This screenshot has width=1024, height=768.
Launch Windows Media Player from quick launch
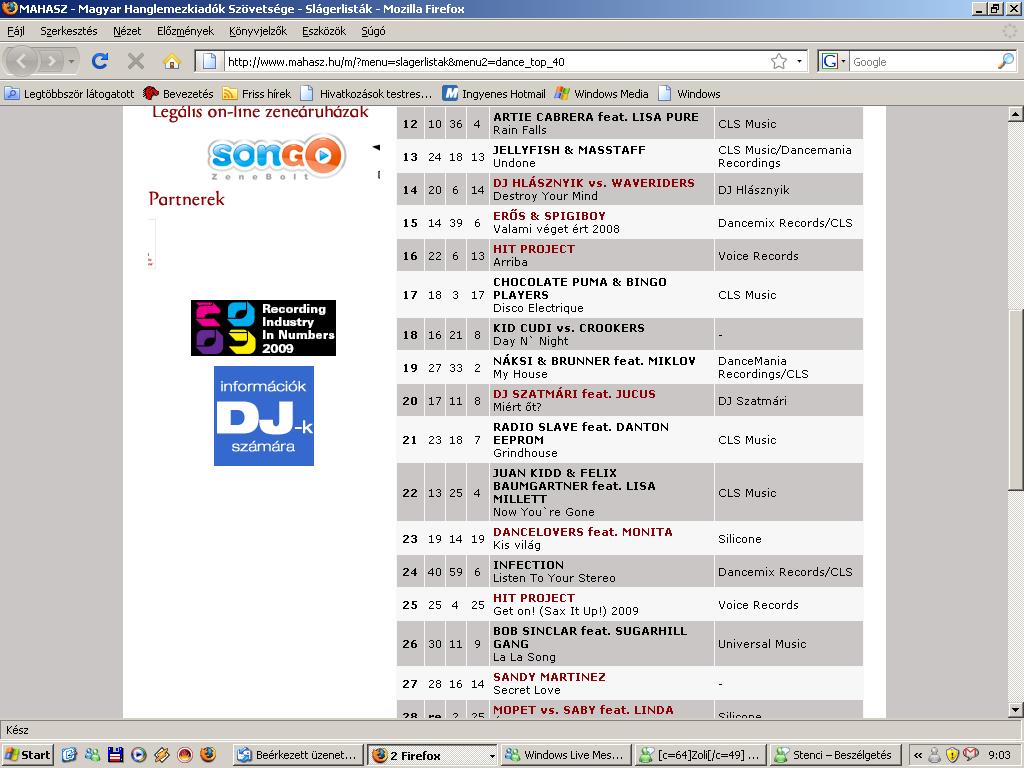tap(138, 755)
